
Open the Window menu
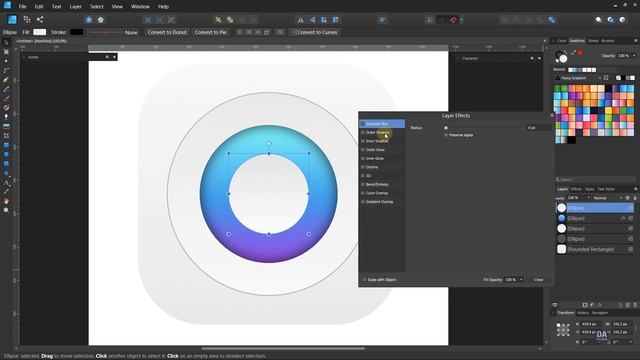(140, 7)
